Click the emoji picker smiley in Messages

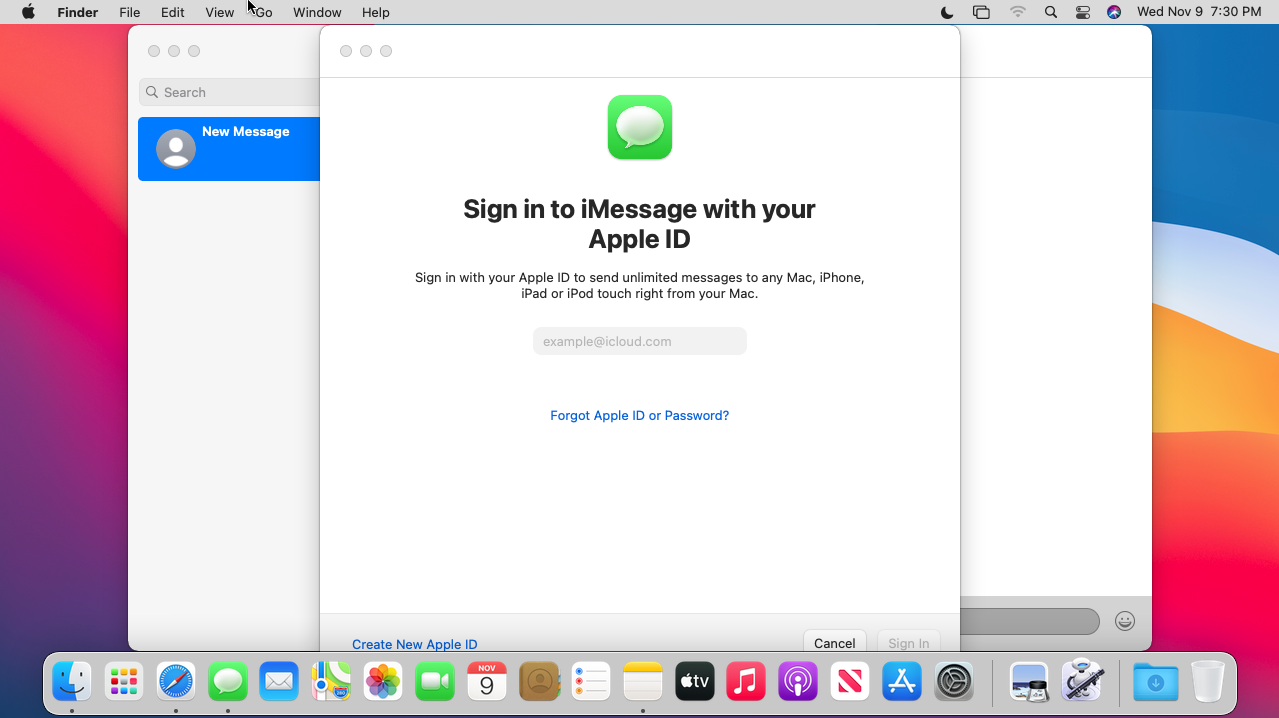[1125, 621]
